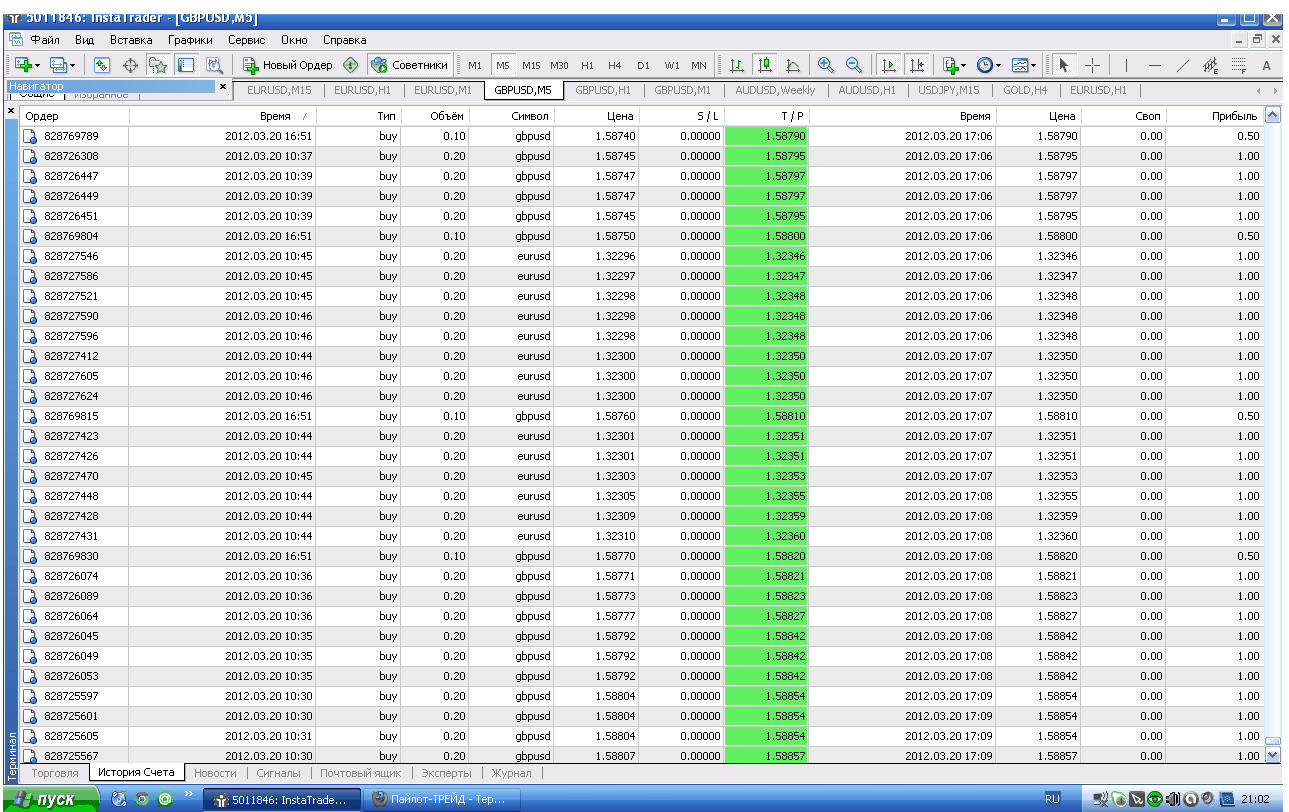Select order row 828769789

[x=641, y=136]
